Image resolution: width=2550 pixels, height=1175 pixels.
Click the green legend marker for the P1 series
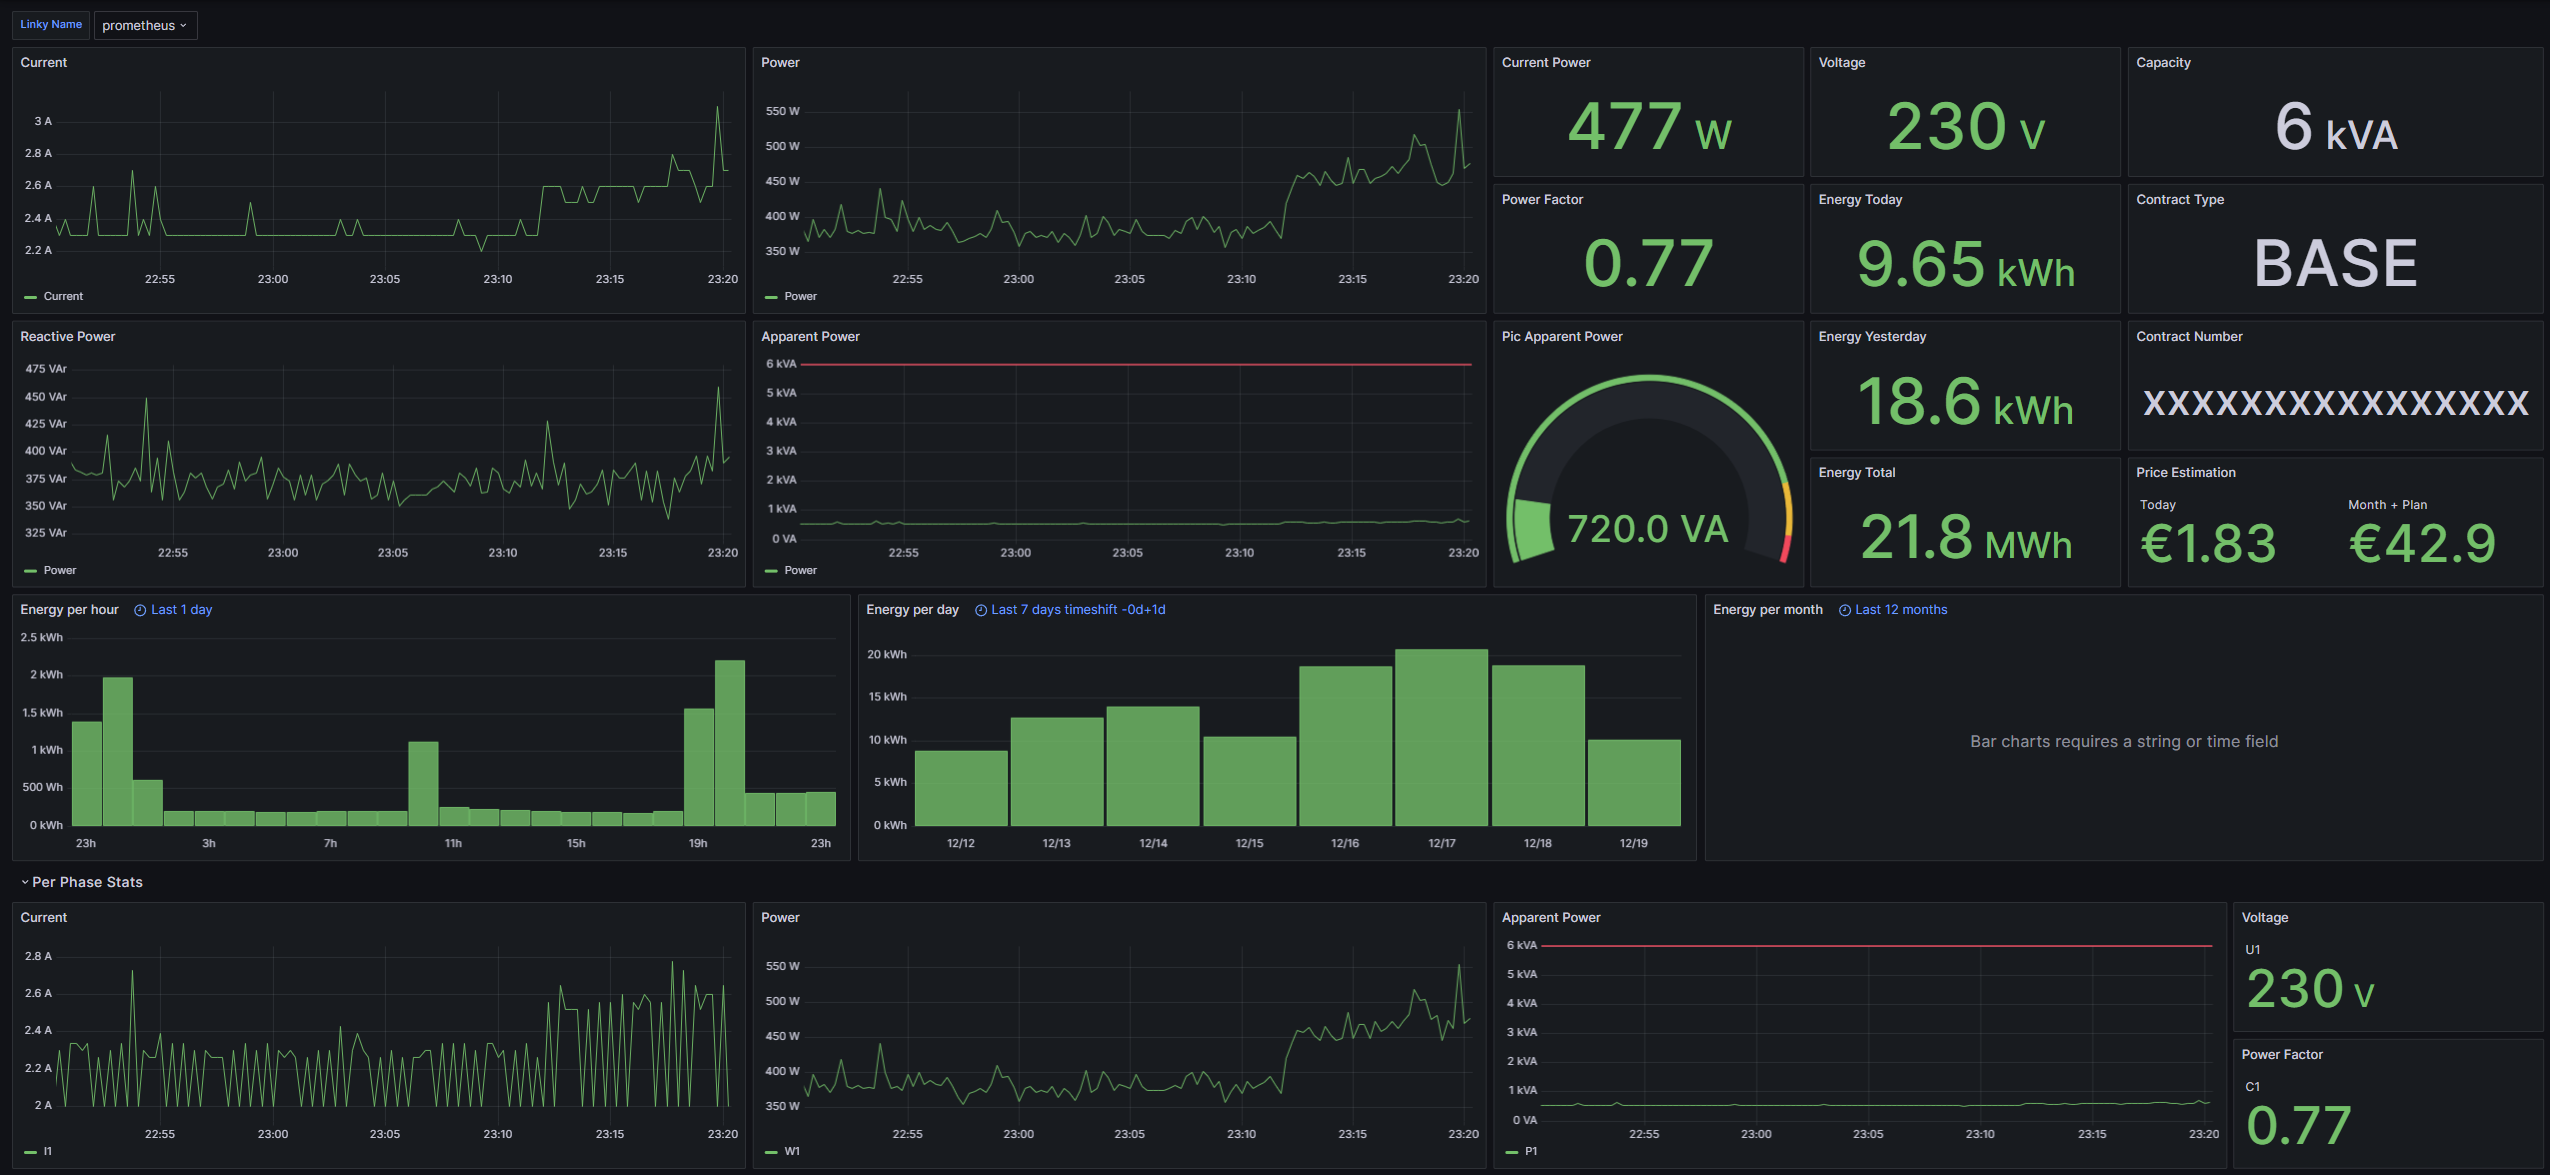coord(1512,1152)
